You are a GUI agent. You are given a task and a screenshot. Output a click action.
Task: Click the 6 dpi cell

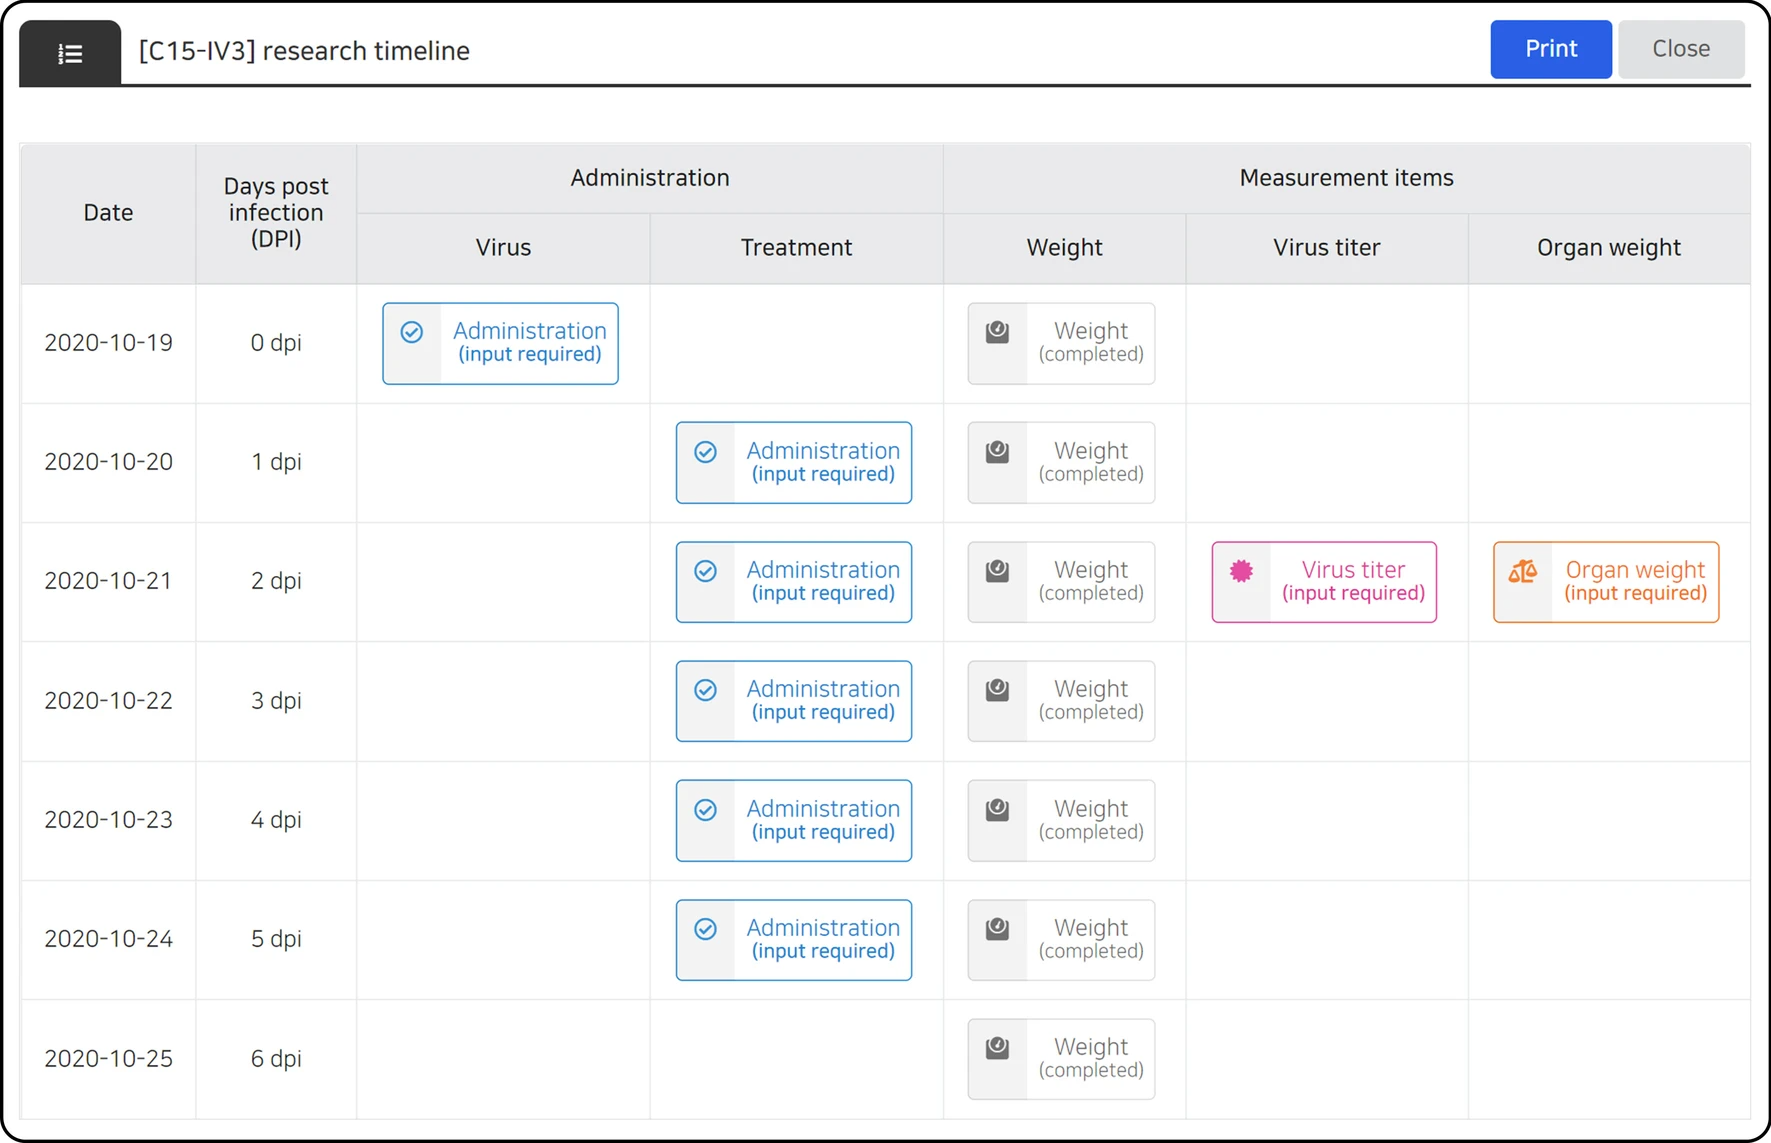coord(276,1059)
